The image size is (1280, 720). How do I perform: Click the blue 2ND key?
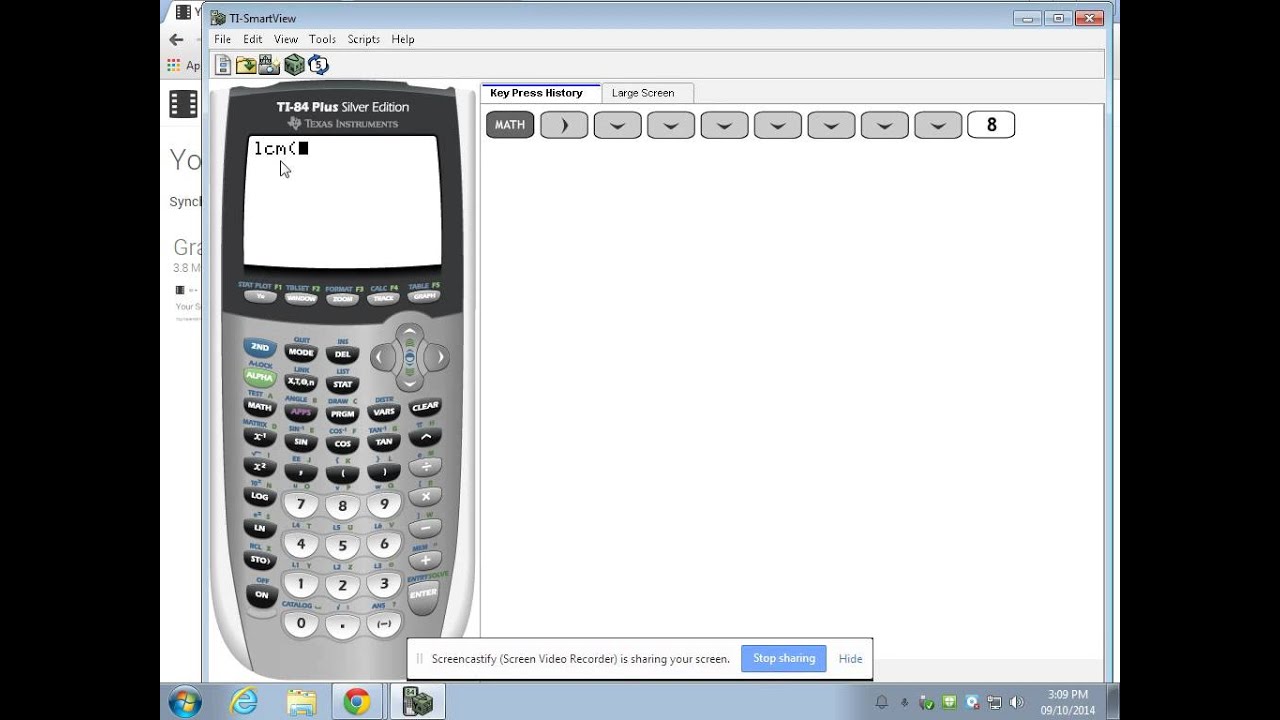[260, 348]
